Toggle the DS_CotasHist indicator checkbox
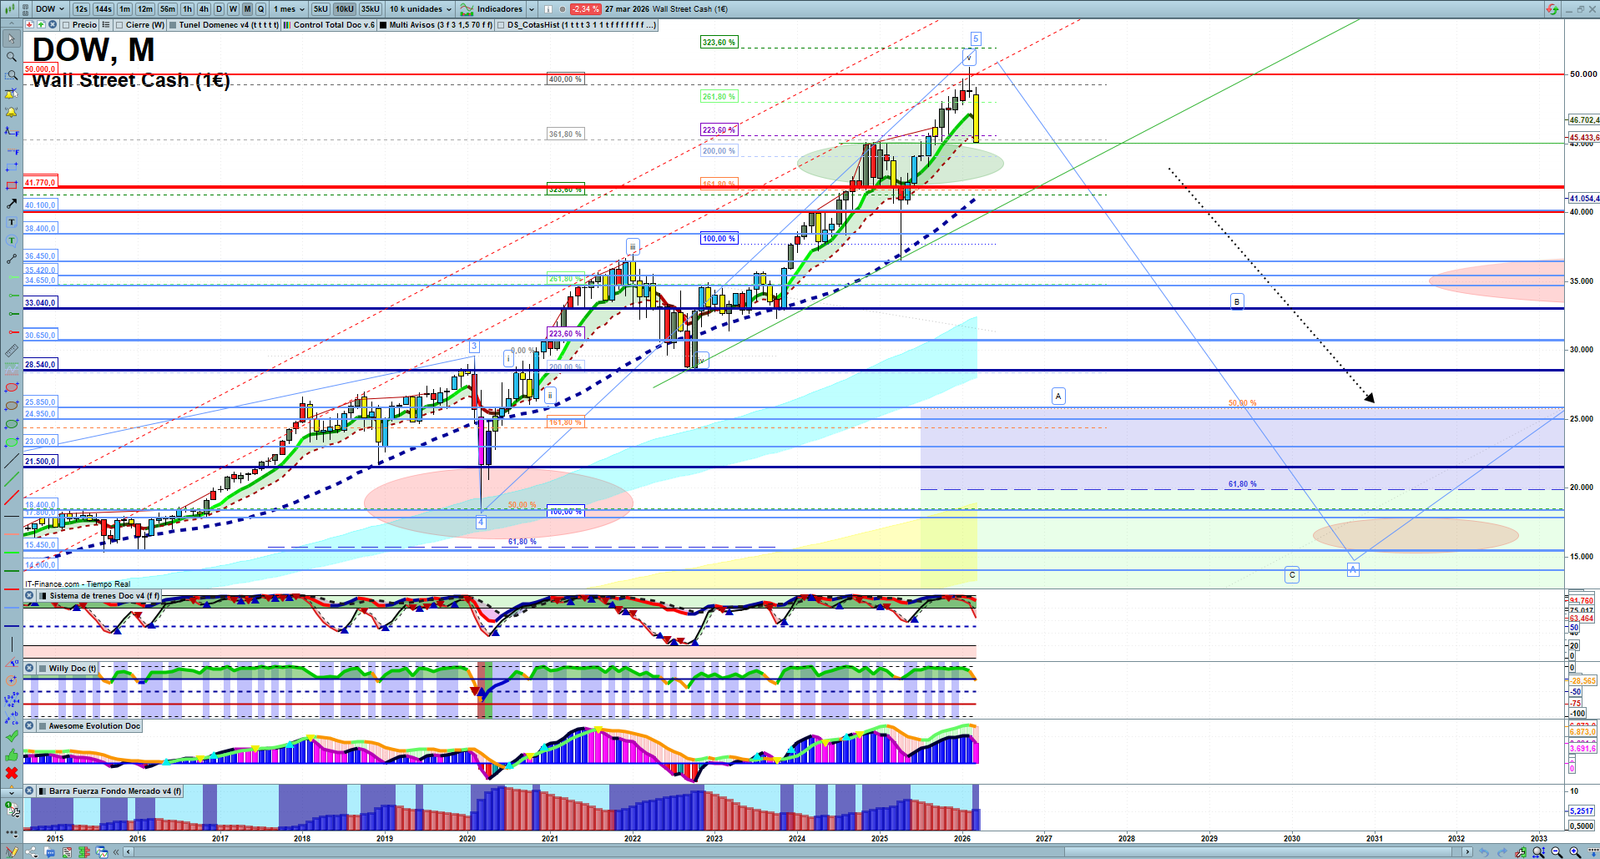1600x859 pixels. tap(502, 25)
